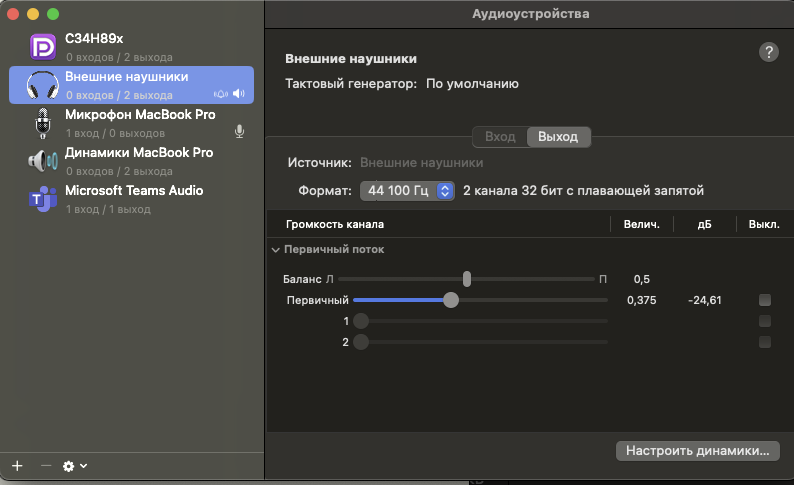Switch to the Выход tab

tap(558, 137)
